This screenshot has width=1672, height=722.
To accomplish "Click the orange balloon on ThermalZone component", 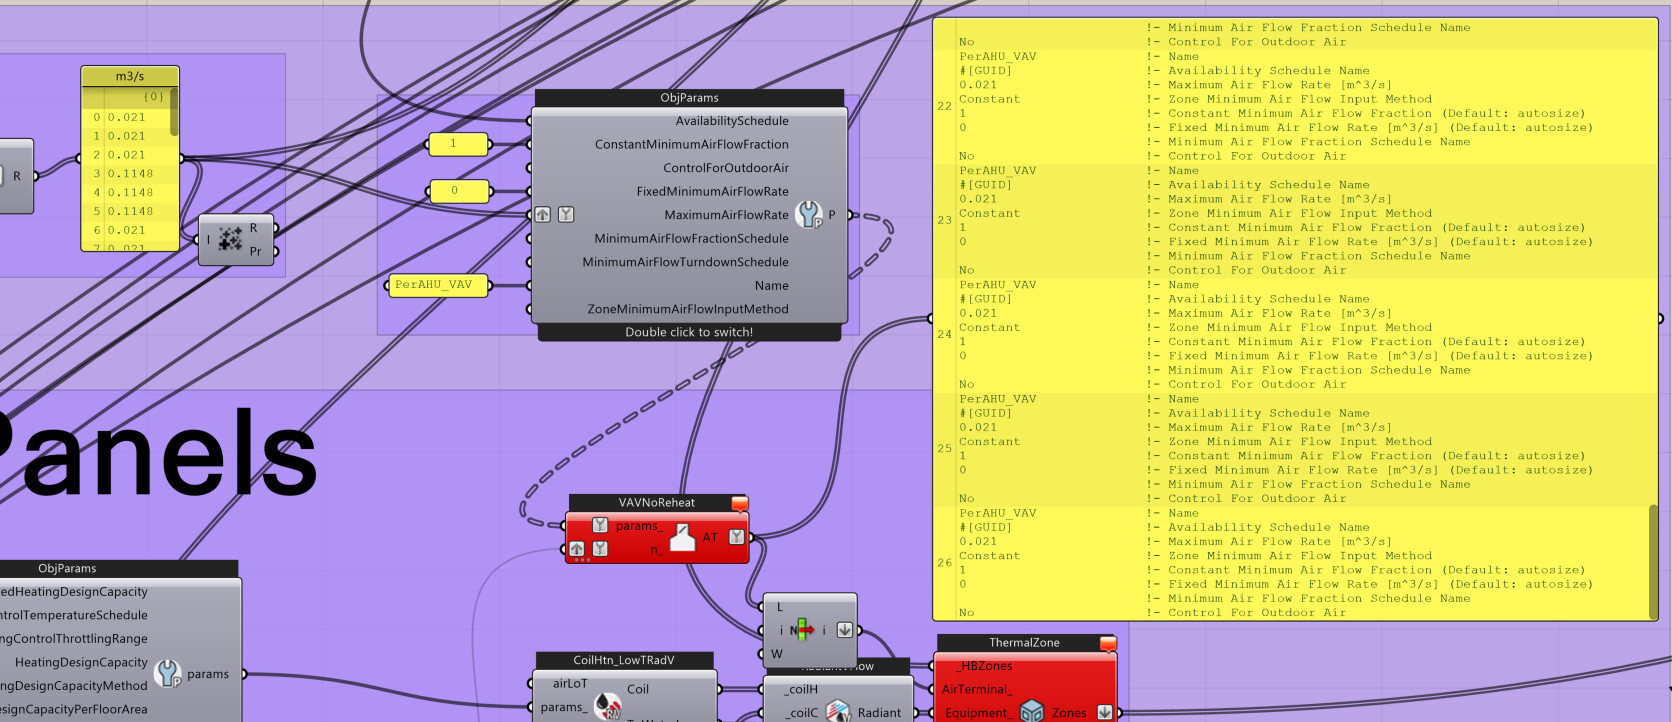I will 1107,644.
